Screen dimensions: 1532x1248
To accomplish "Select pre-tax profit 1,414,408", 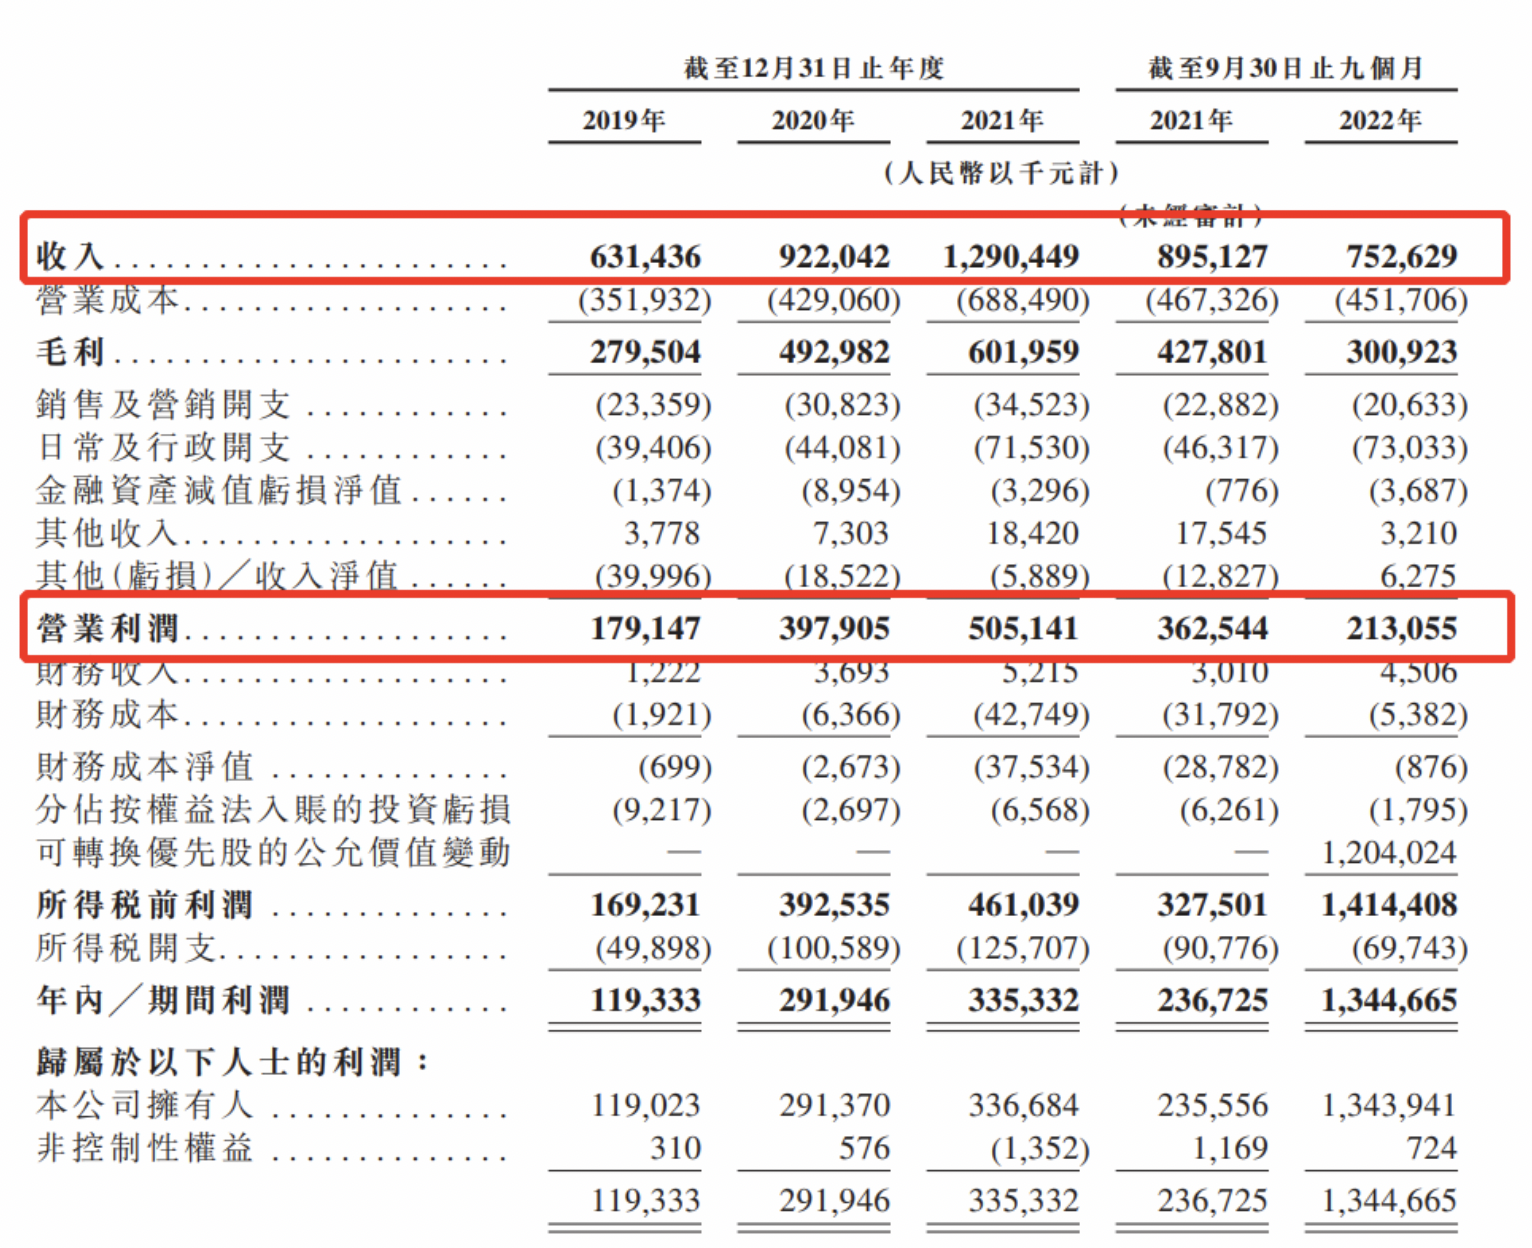I will pos(1389,905).
